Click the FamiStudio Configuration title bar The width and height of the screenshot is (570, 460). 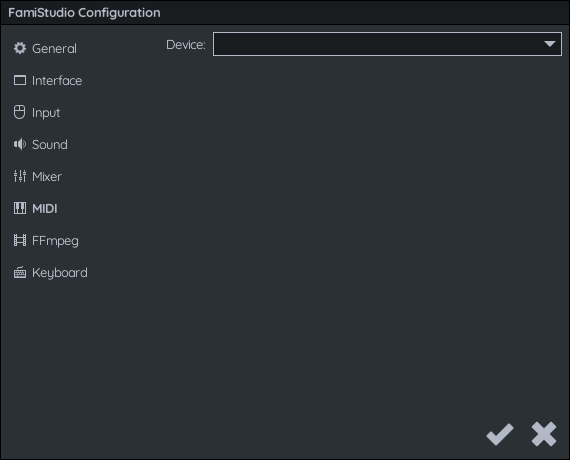[285, 13]
